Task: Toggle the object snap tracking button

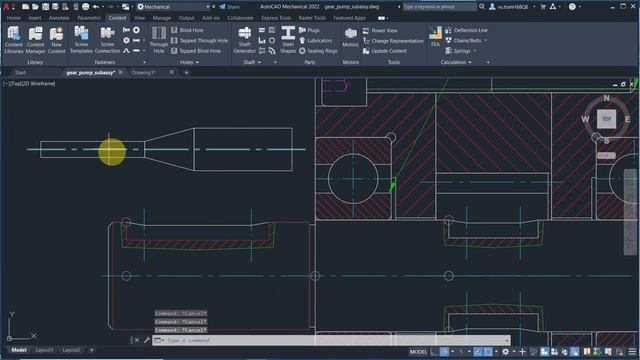Action: 477,351
